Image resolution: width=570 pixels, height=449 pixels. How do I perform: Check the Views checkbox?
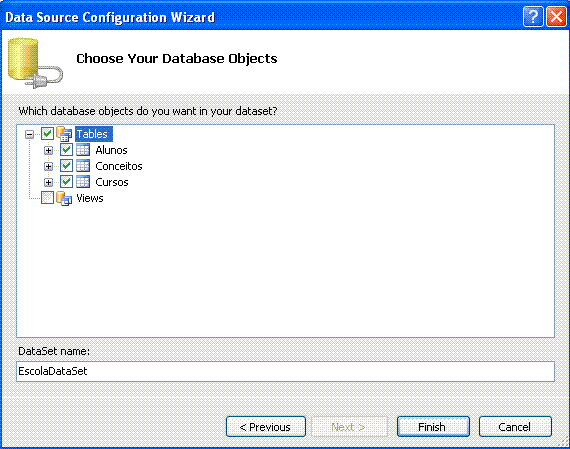(x=47, y=198)
